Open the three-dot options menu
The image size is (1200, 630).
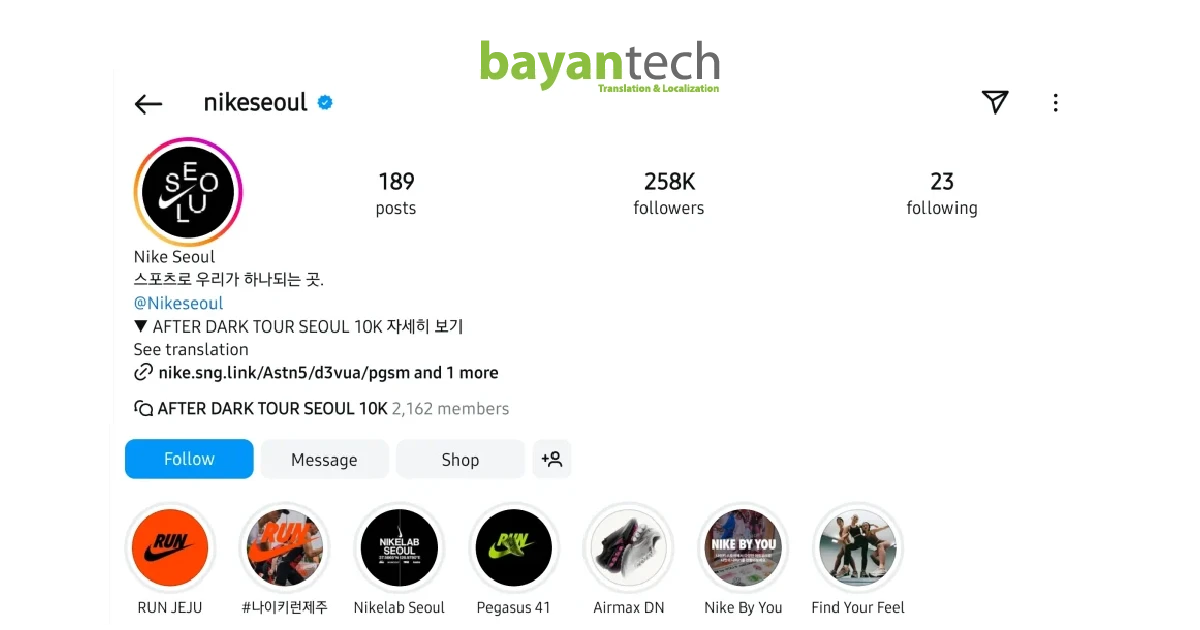click(1055, 103)
